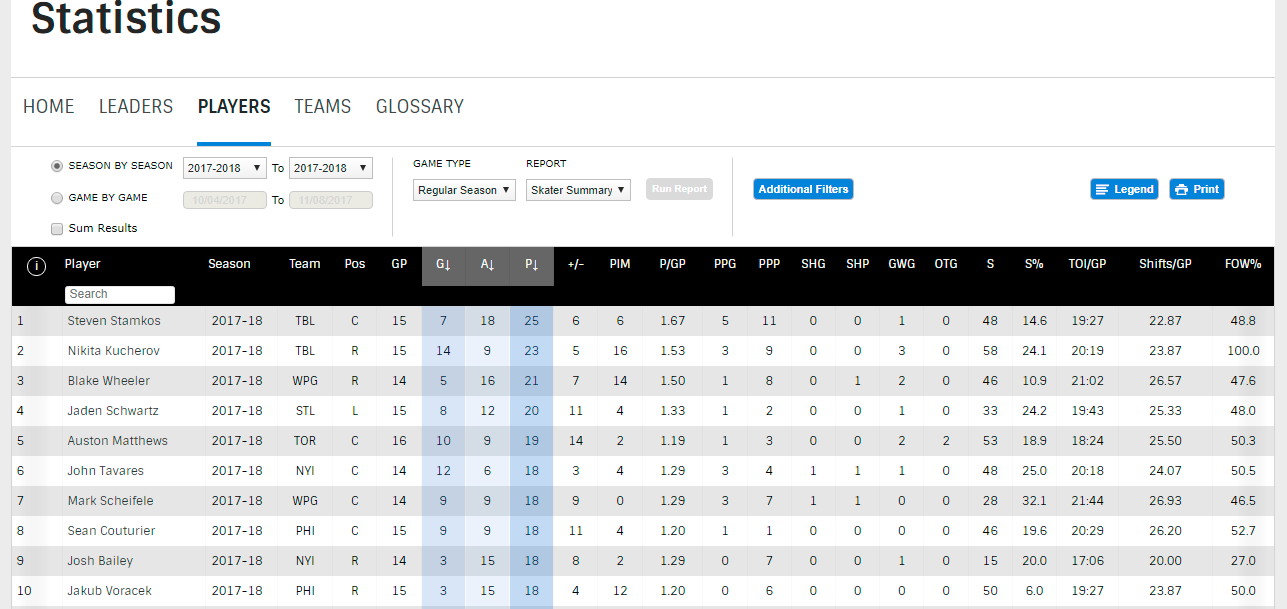This screenshot has width=1287, height=609.
Task: Open the Game Type Regular Season dropdown
Action: 465,190
